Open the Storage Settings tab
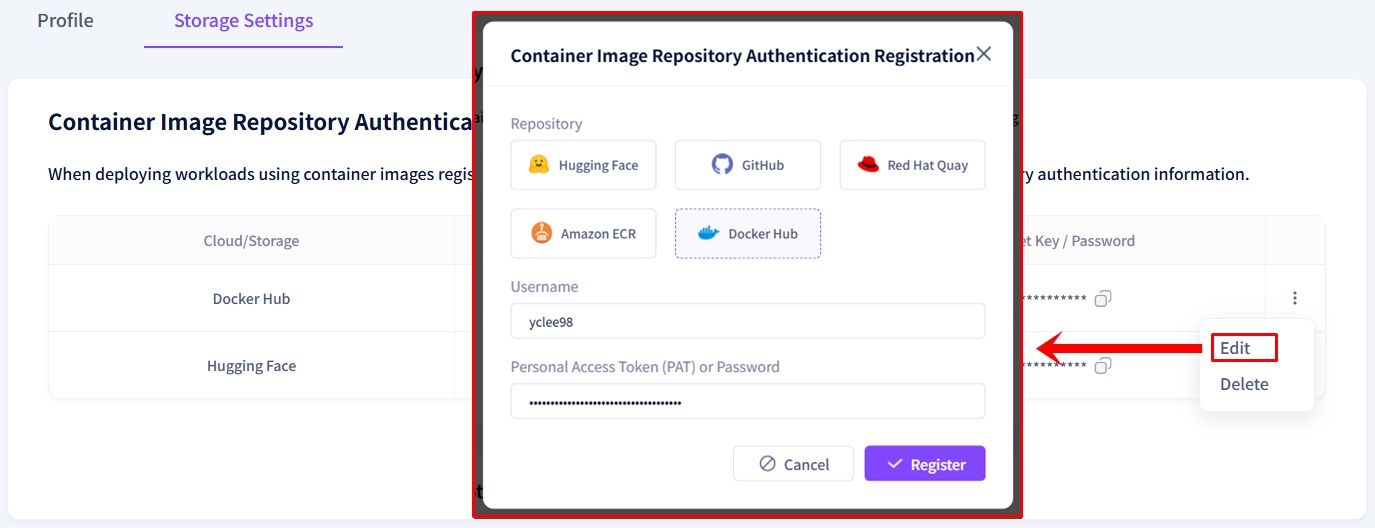Screen dimensions: 1375x528 (x=243, y=21)
